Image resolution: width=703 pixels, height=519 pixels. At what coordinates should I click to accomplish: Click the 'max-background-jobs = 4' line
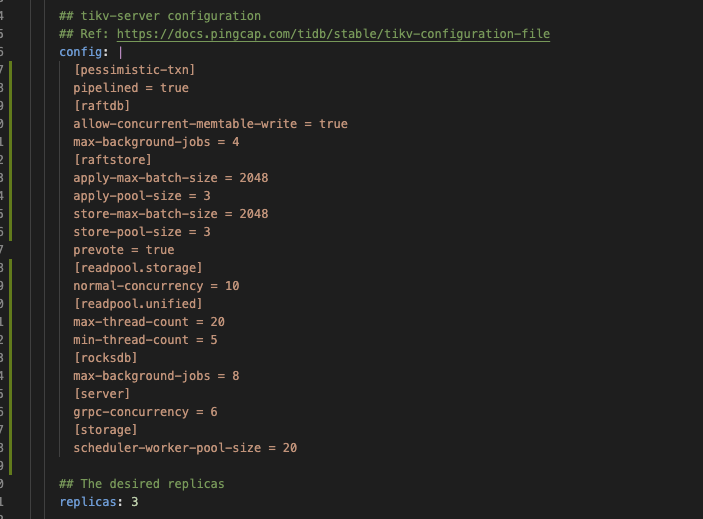(x=156, y=142)
